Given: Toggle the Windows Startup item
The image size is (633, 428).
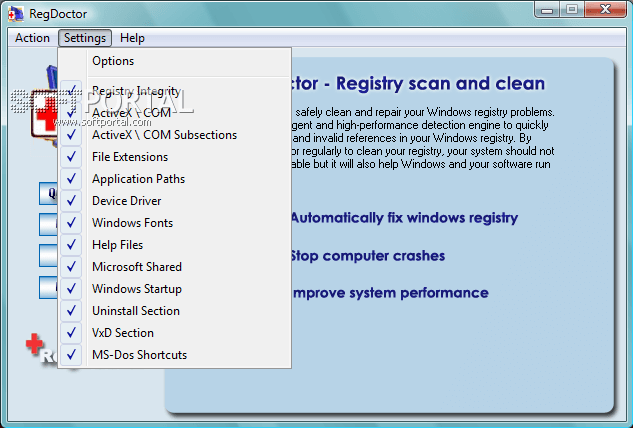Looking at the screenshot, I should (x=175, y=289).
